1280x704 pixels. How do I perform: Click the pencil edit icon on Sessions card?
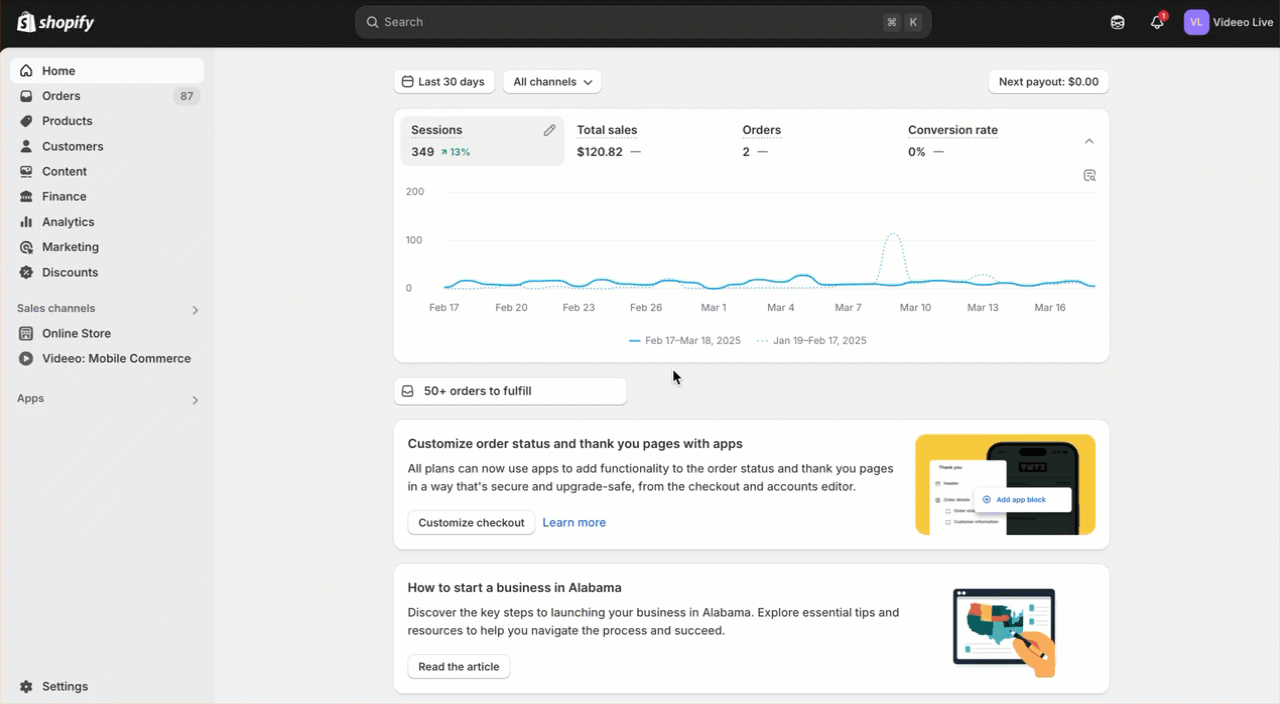point(549,131)
